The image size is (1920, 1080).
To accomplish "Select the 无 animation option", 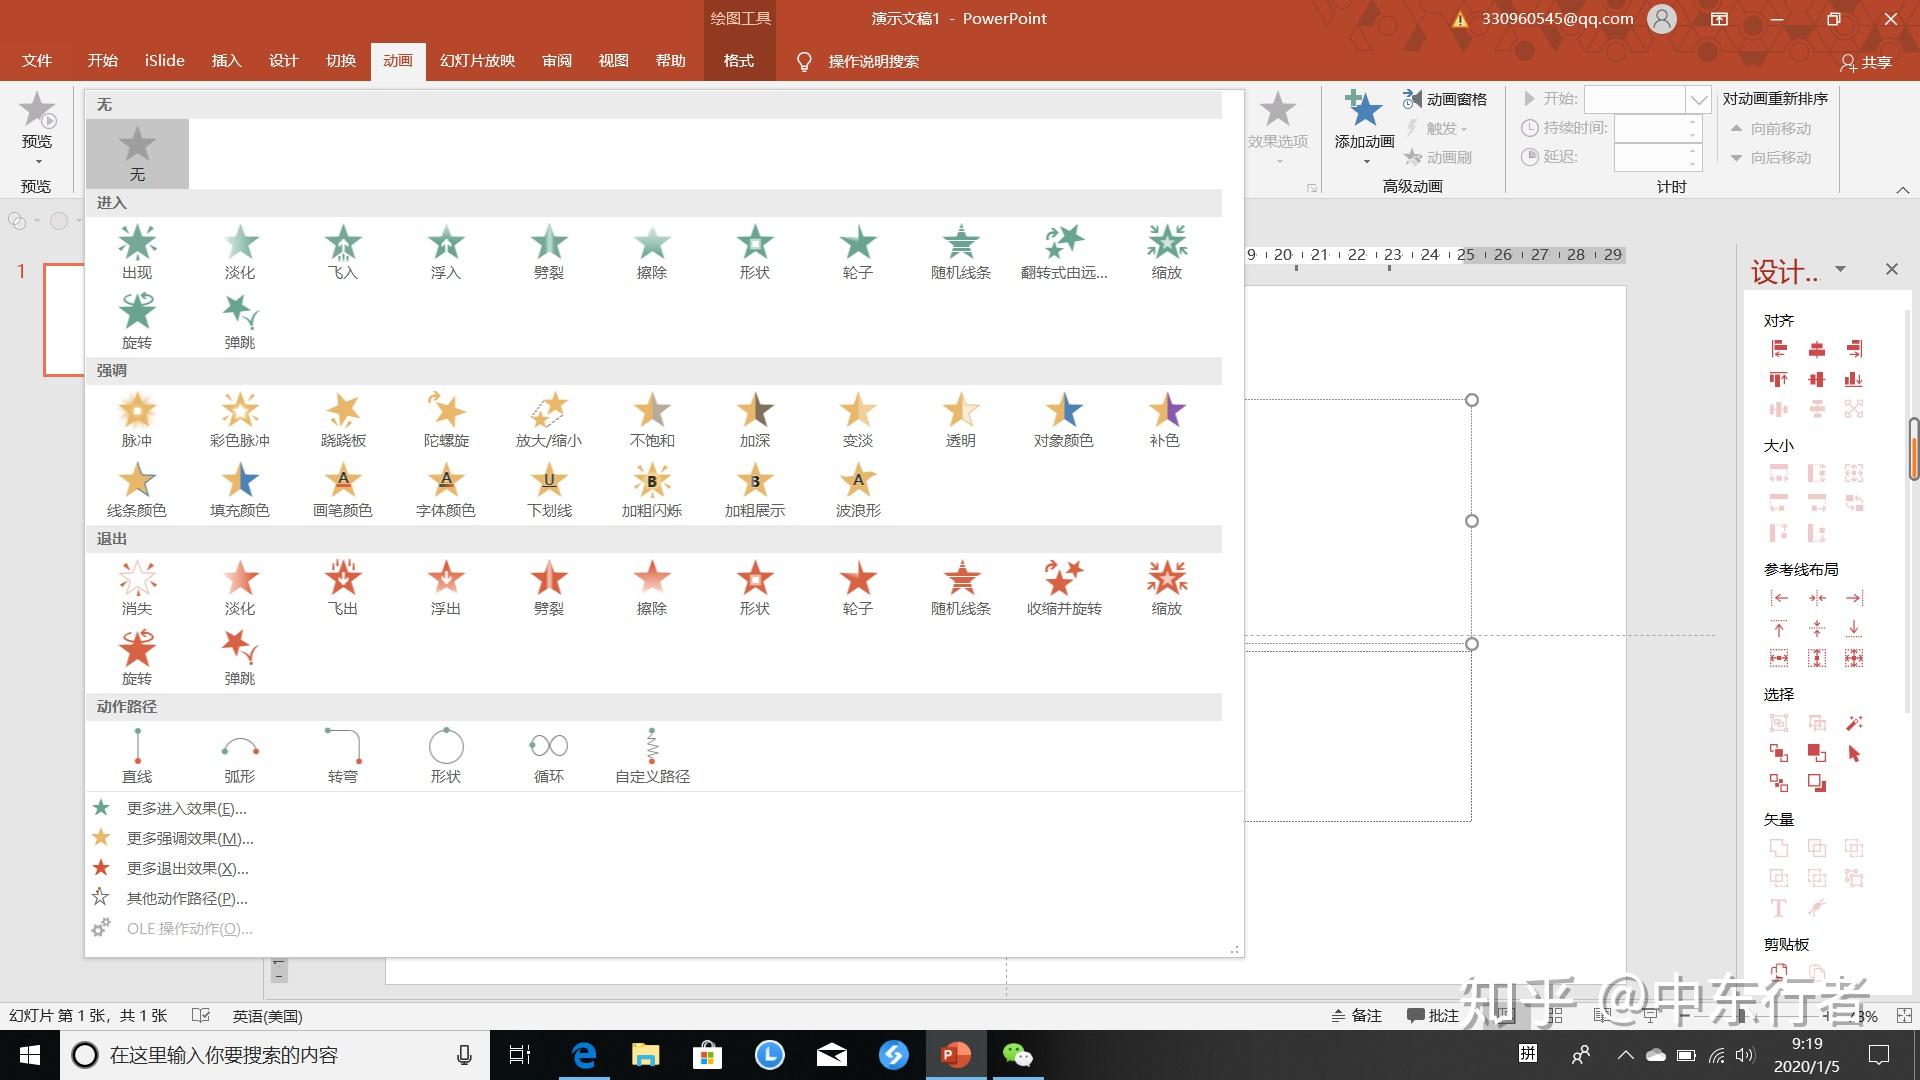I will click(x=137, y=154).
